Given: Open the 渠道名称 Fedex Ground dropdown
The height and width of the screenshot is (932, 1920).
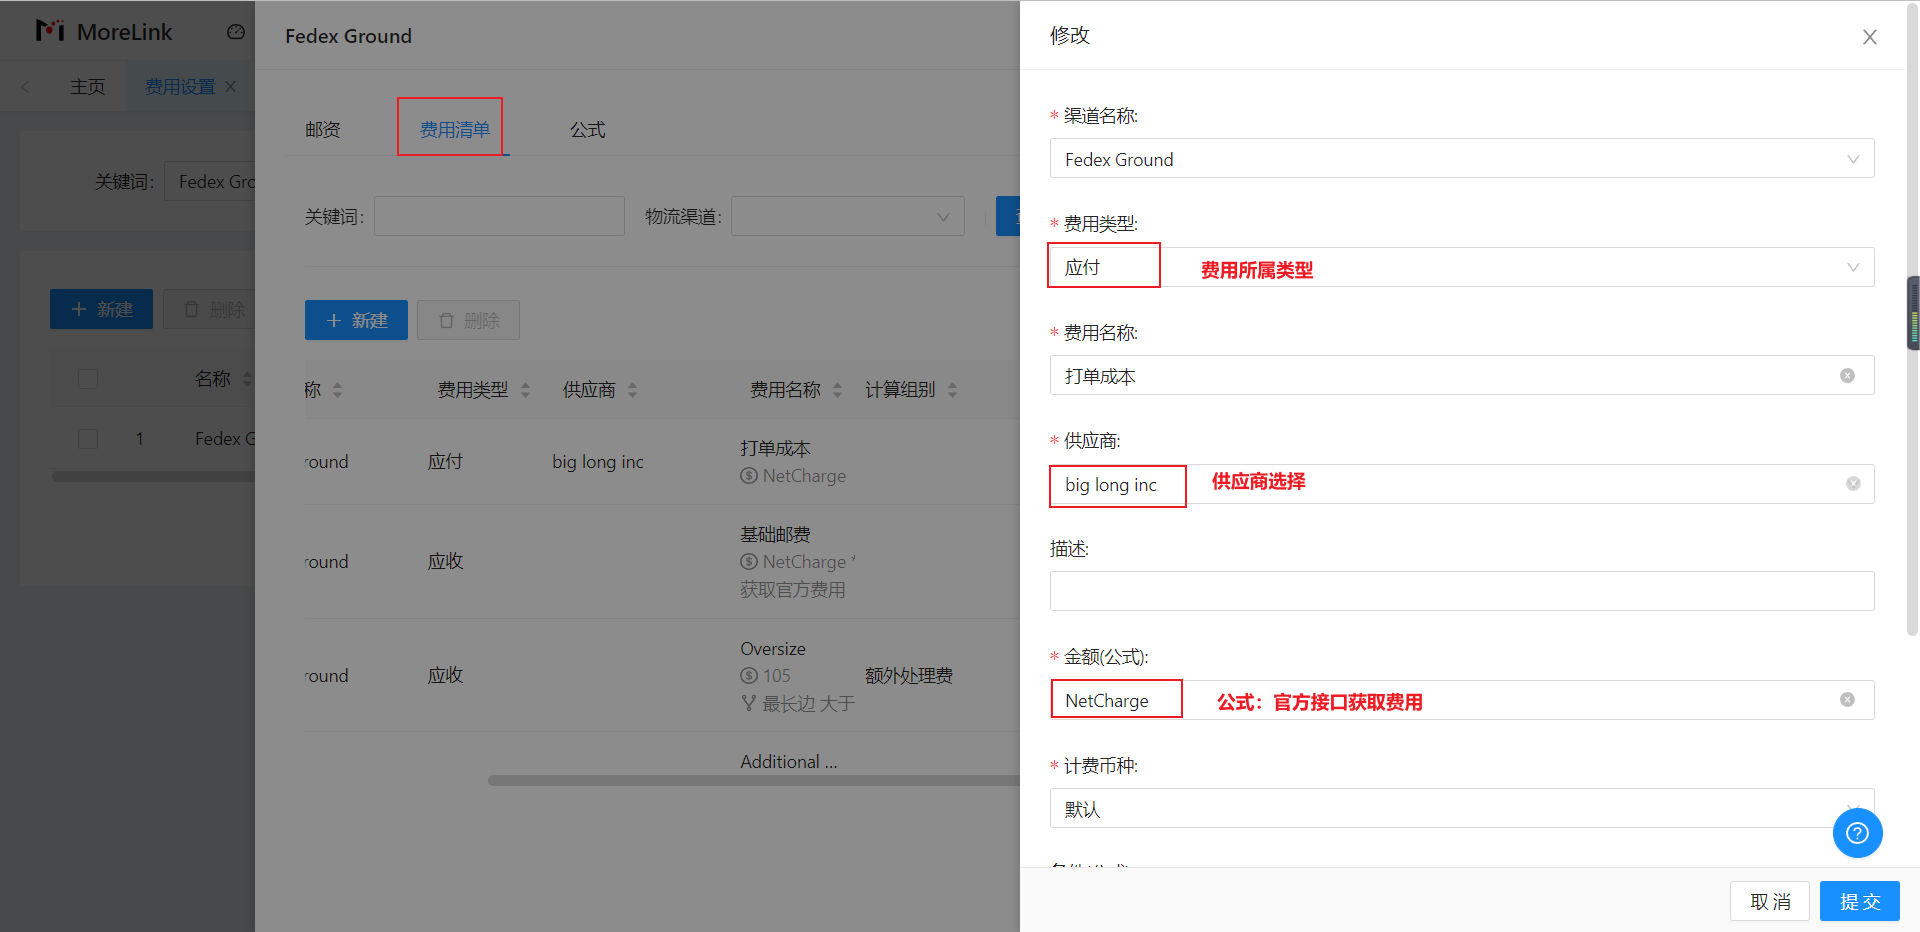Looking at the screenshot, I should pyautogui.click(x=1460, y=159).
